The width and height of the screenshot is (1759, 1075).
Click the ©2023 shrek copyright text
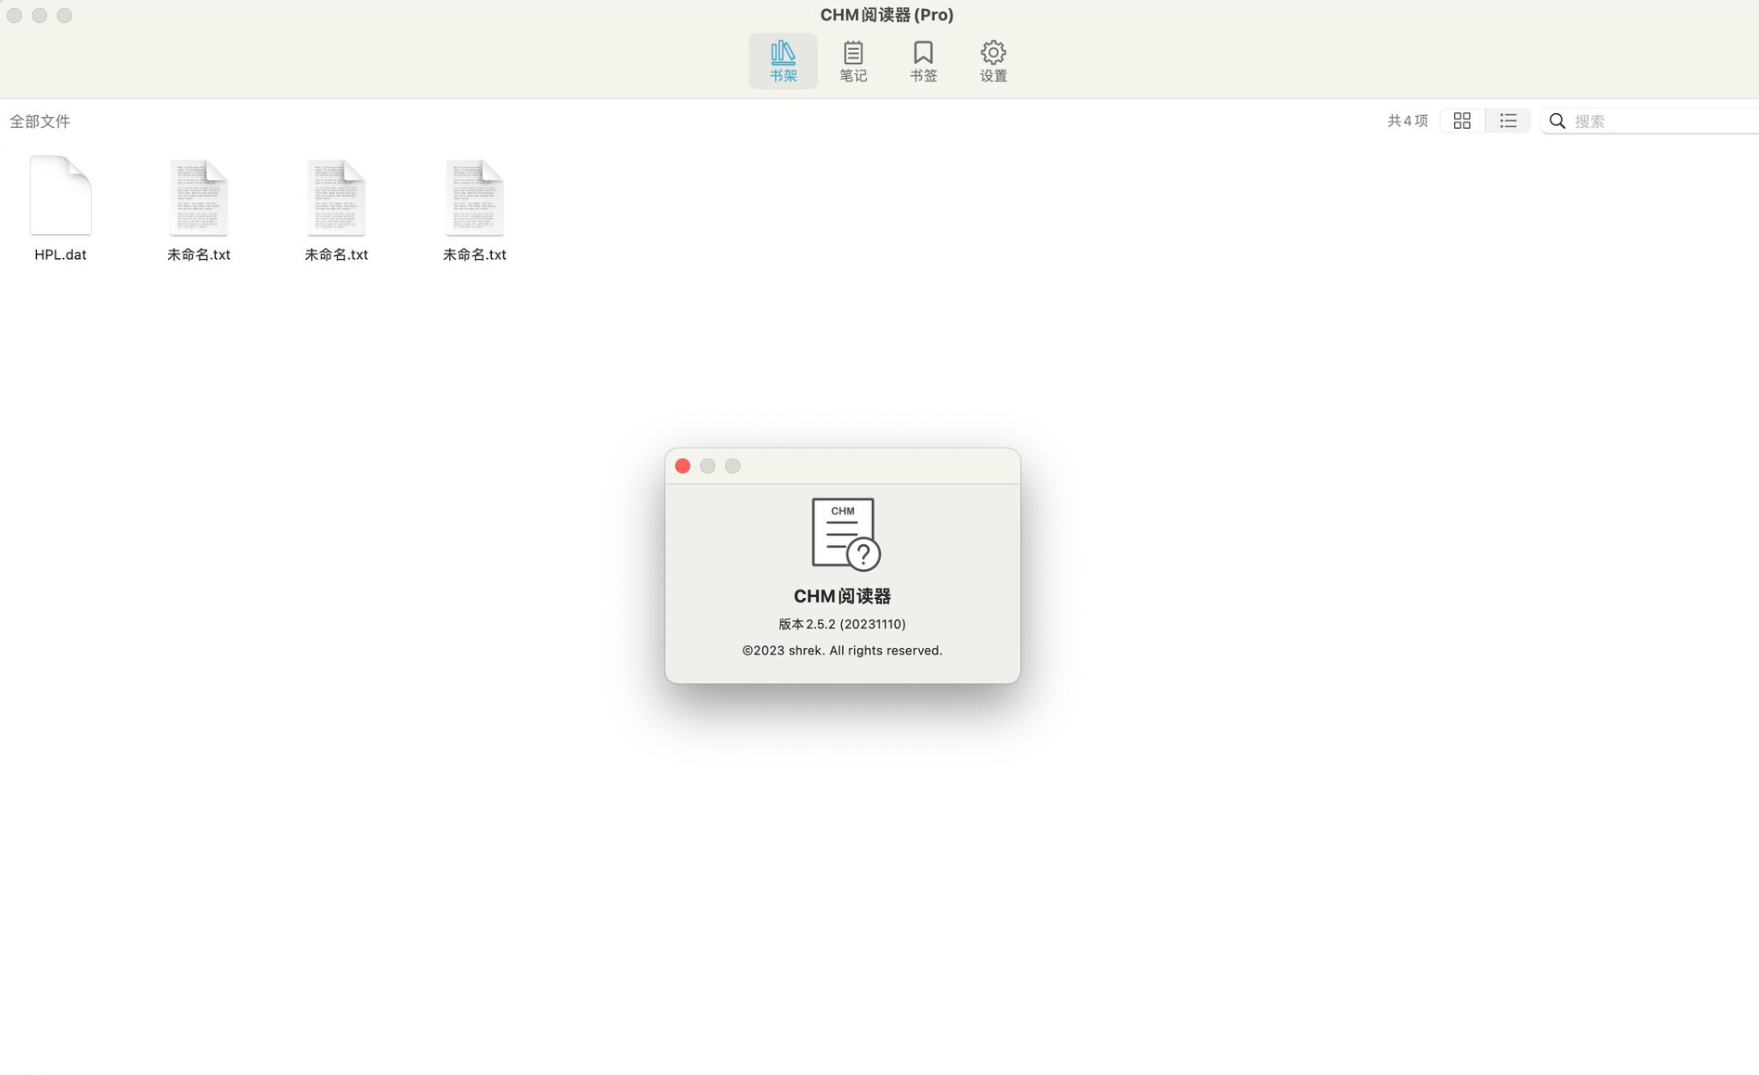(x=842, y=651)
